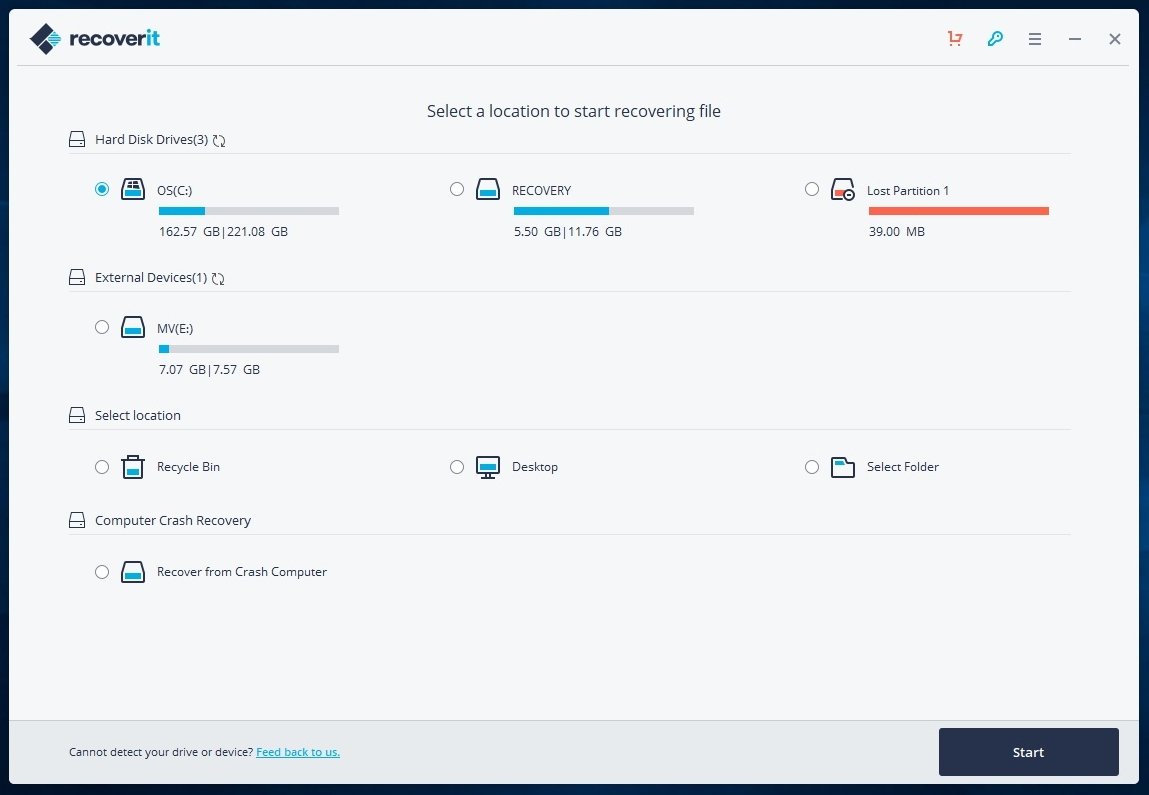Select the Recover from Crash Computer option
Viewport: 1149px width, 795px height.
102,571
